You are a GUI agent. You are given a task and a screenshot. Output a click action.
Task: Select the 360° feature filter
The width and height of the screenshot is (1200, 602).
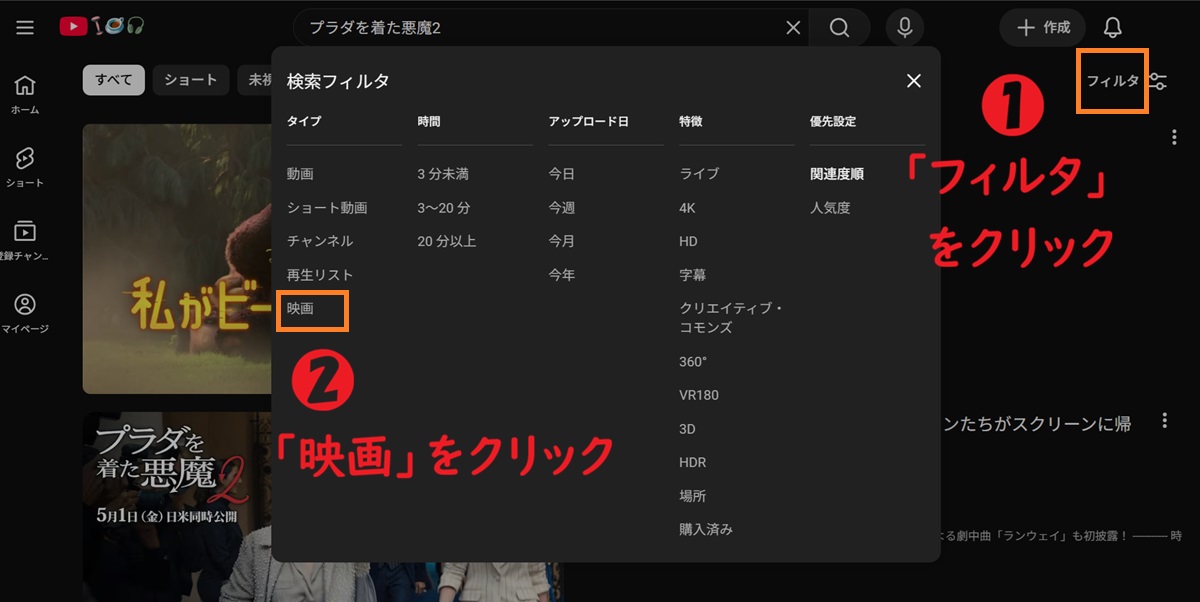point(693,361)
